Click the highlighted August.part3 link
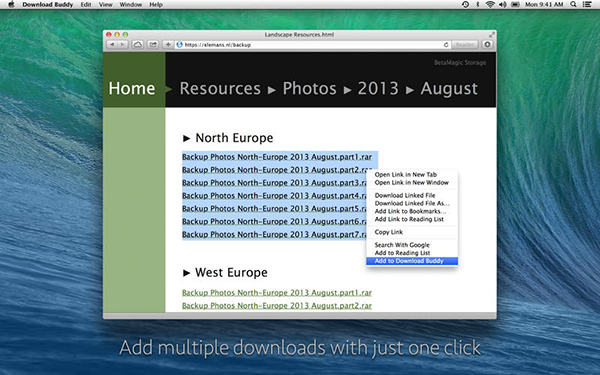Viewport: 600px width, 375px height. click(x=274, y=183)
